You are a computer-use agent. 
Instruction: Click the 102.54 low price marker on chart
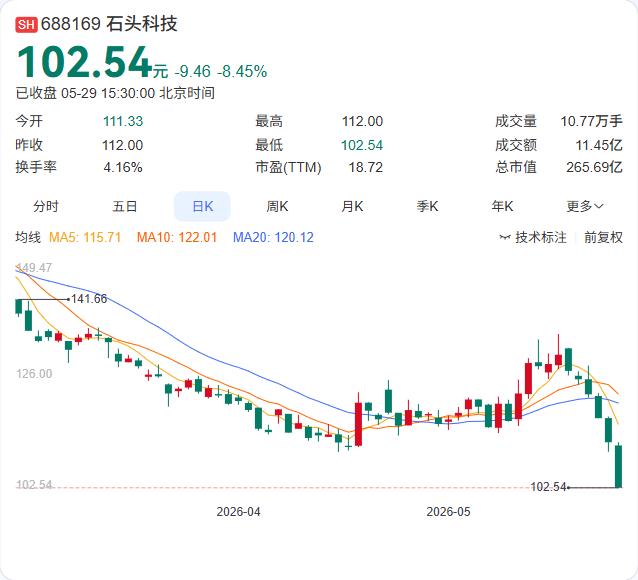548,487
